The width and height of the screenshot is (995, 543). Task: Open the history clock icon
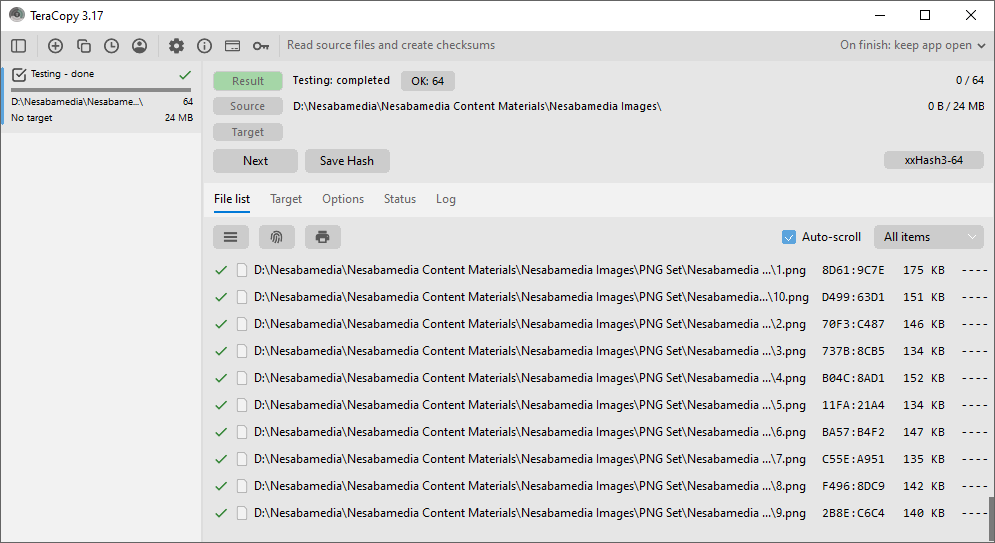pos(111,45)
